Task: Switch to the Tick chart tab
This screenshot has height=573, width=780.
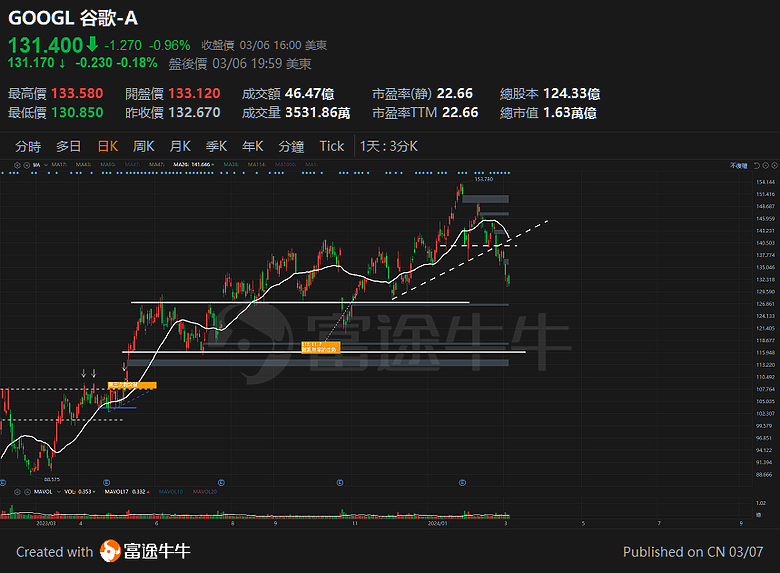Action: 332,146
